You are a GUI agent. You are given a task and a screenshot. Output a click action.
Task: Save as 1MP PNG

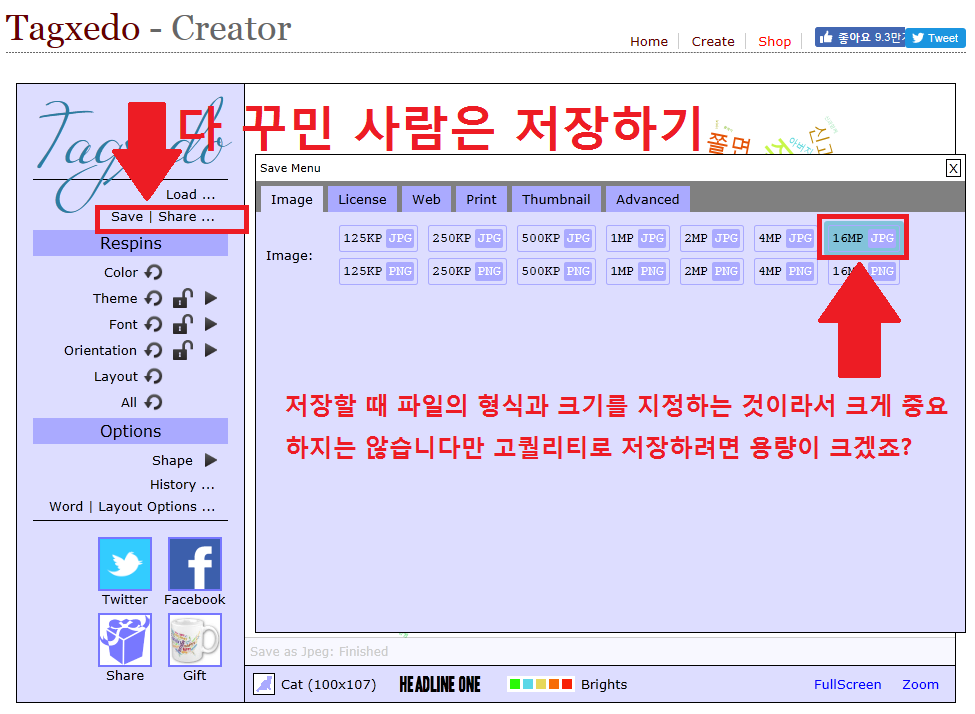pyautogui.click(x=637, y=271)
